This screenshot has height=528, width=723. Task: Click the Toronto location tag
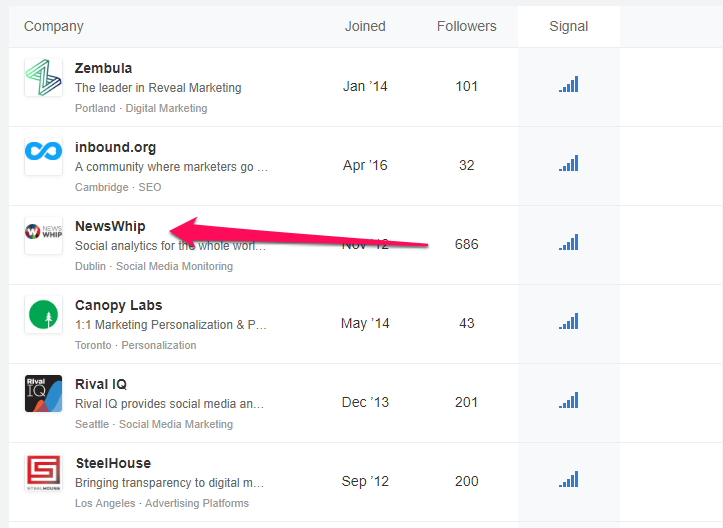pos(93,345)
